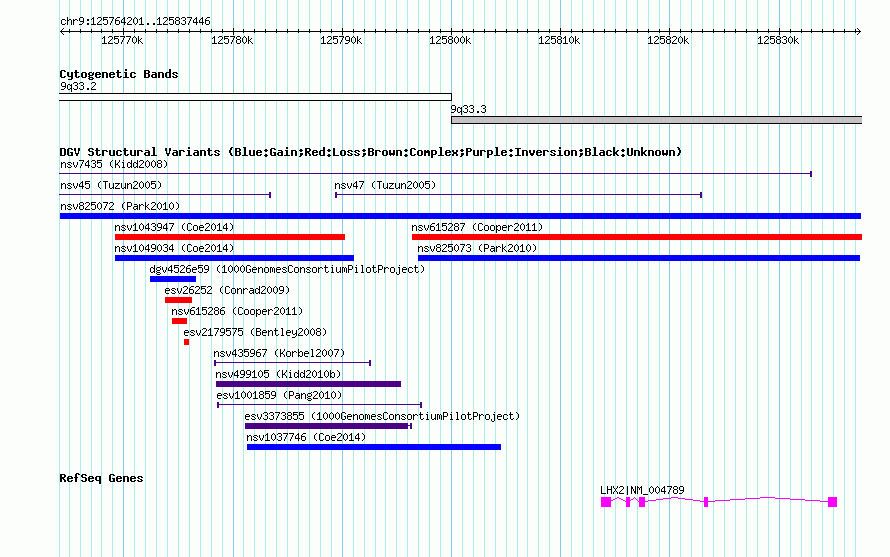Image resolution: width=890 pixels, height=557 pixels.
Task: Click the 125800k ruler tick label
Action: 450,40
